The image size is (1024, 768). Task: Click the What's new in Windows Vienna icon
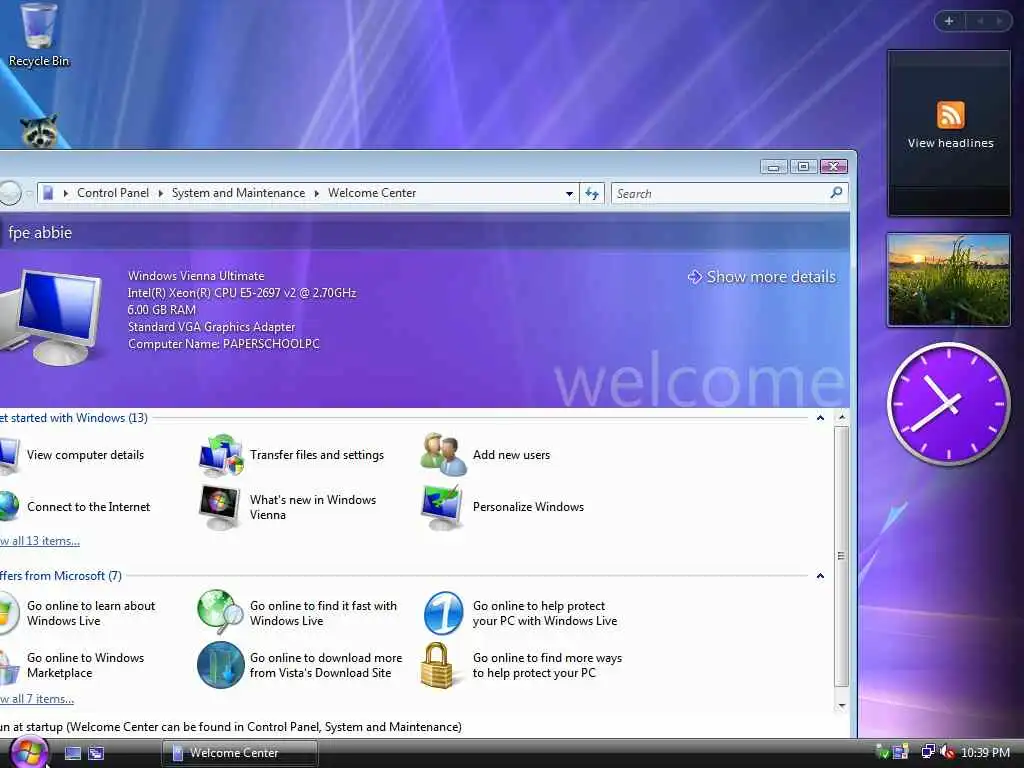coord(219,507)
